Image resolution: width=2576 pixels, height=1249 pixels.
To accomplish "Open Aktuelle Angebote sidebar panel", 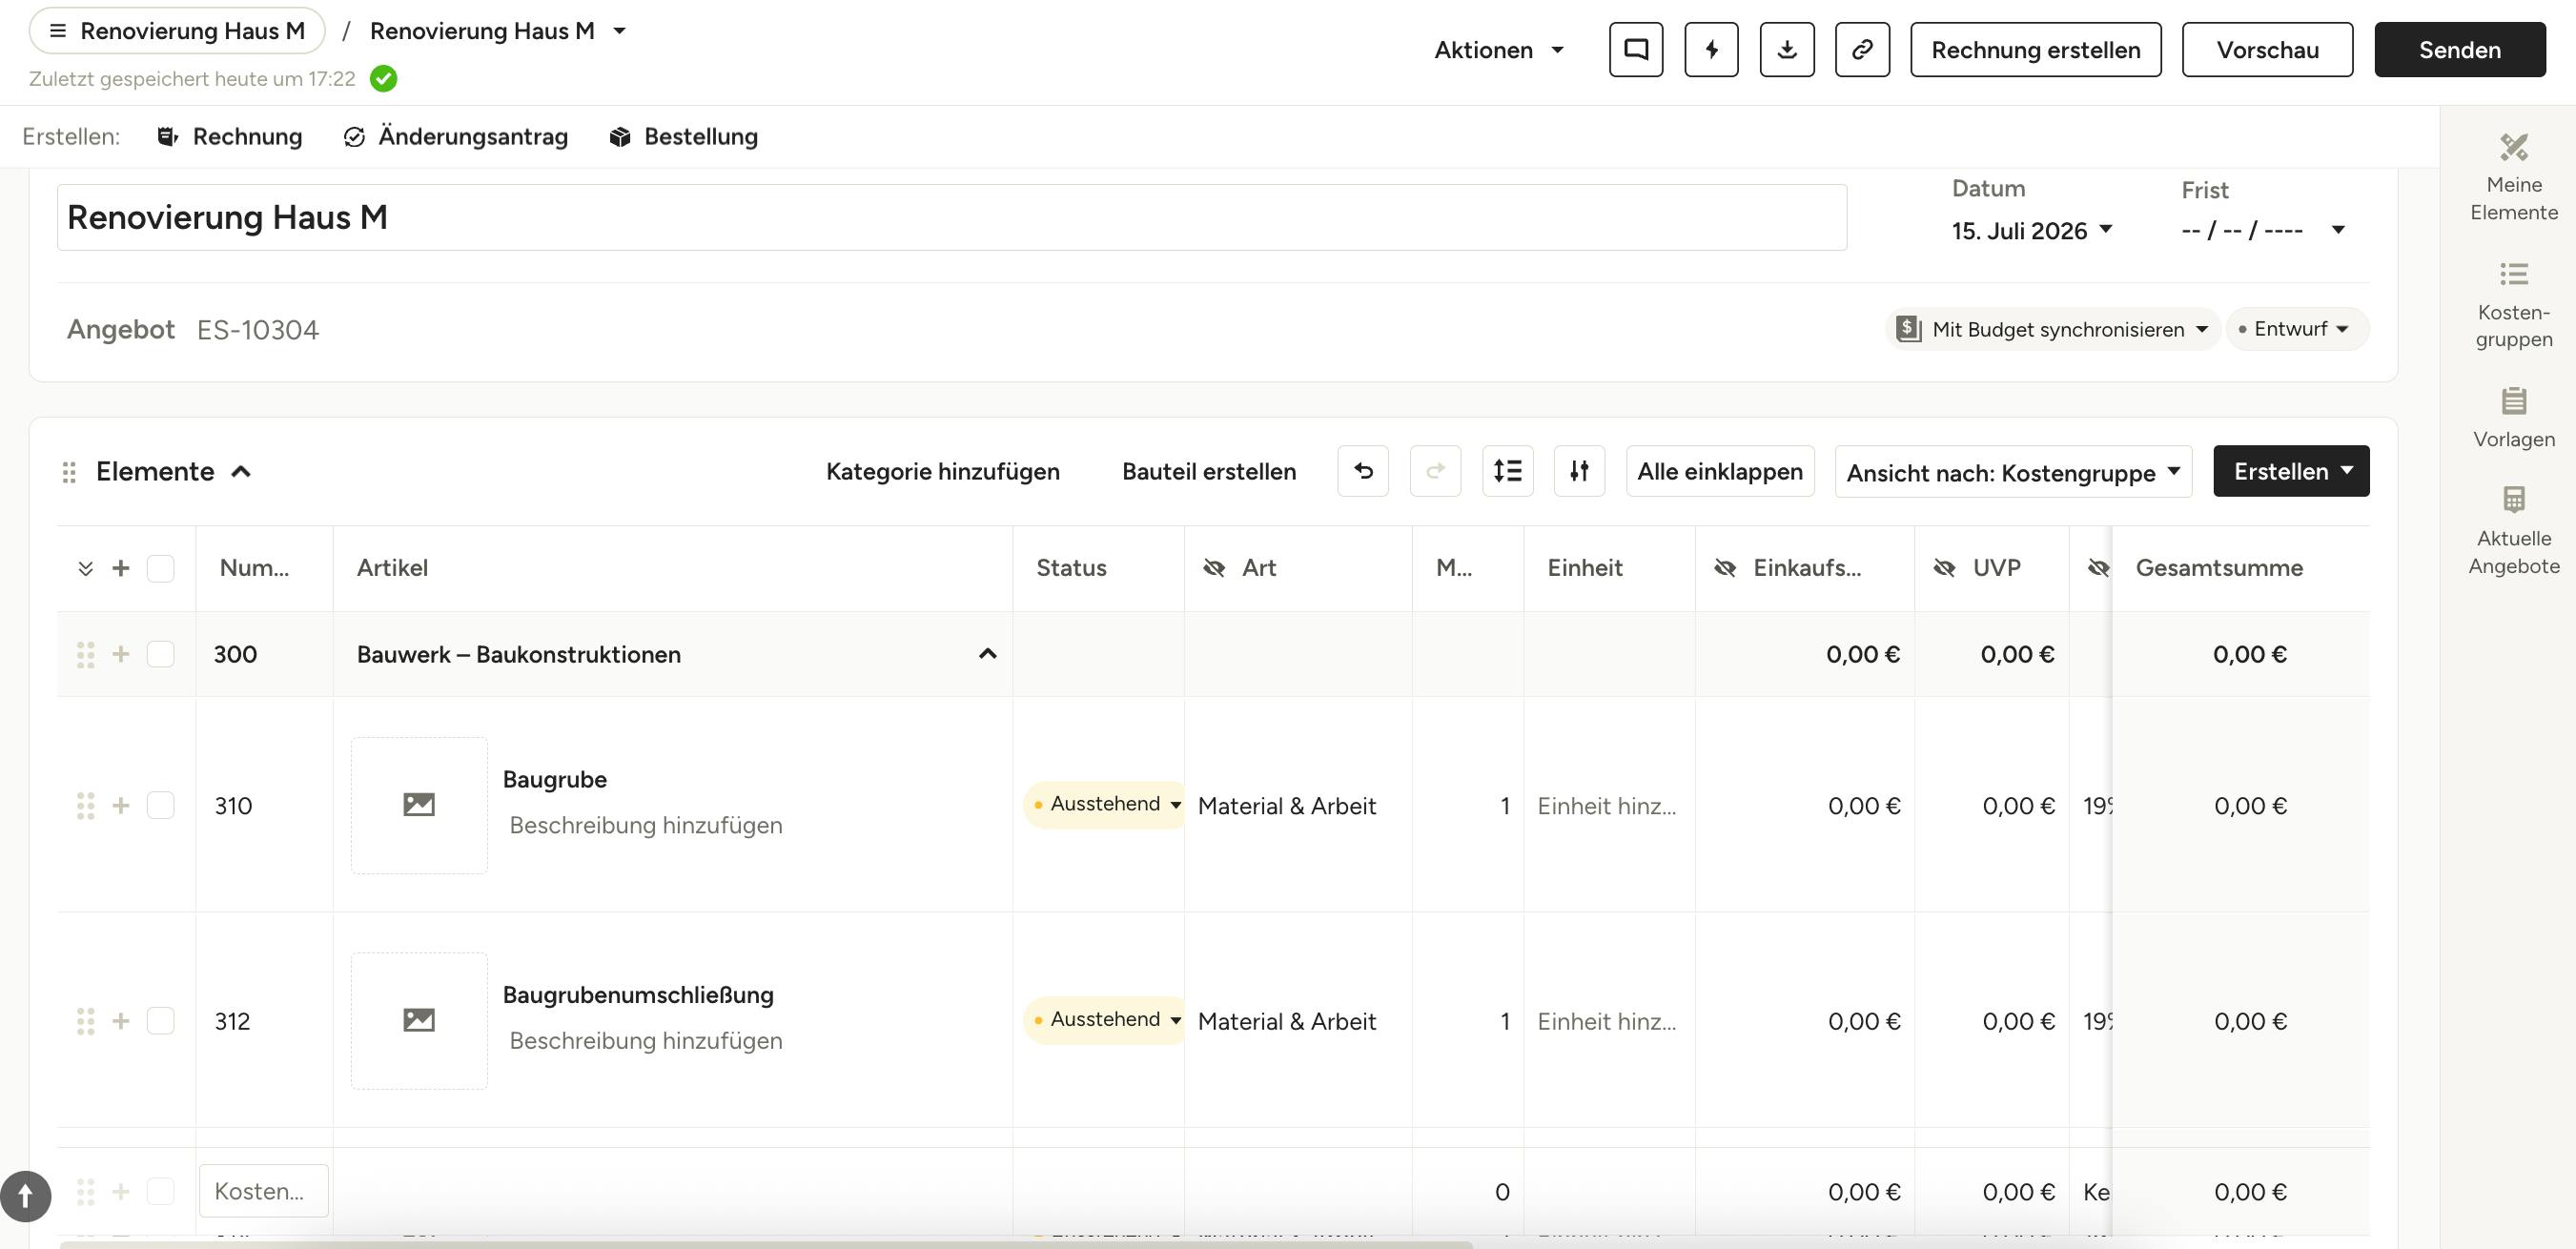I will tap(2513, 531).
